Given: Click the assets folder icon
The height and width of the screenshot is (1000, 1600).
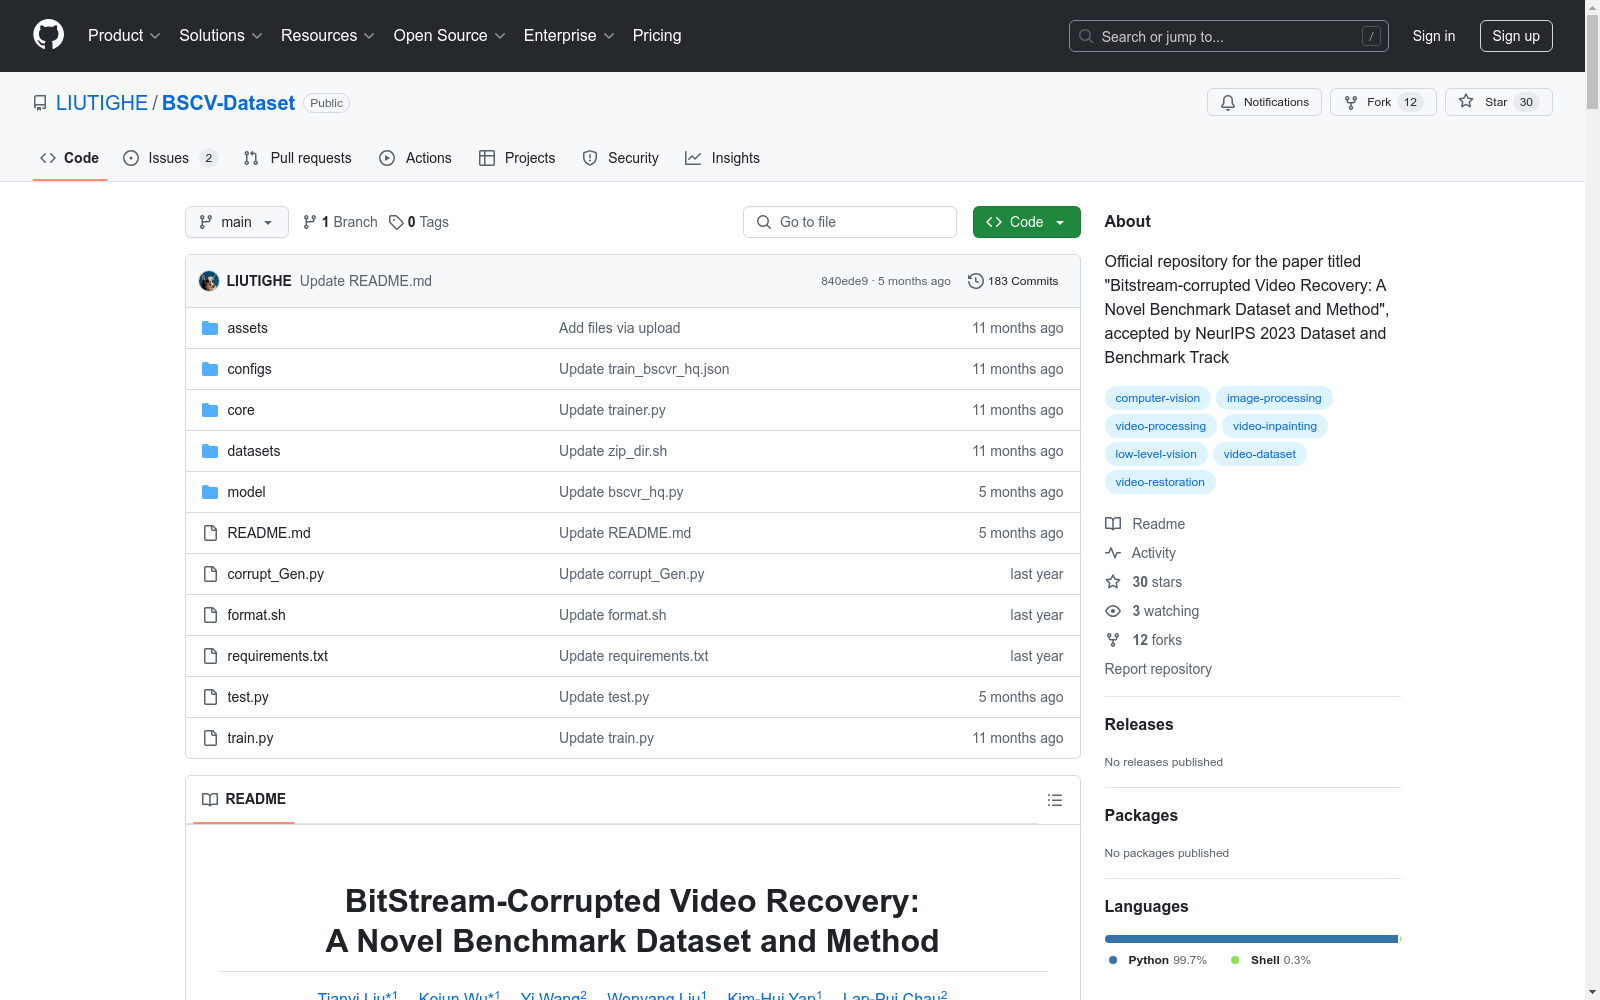Looking at the screenshot, I should [210, 328].
